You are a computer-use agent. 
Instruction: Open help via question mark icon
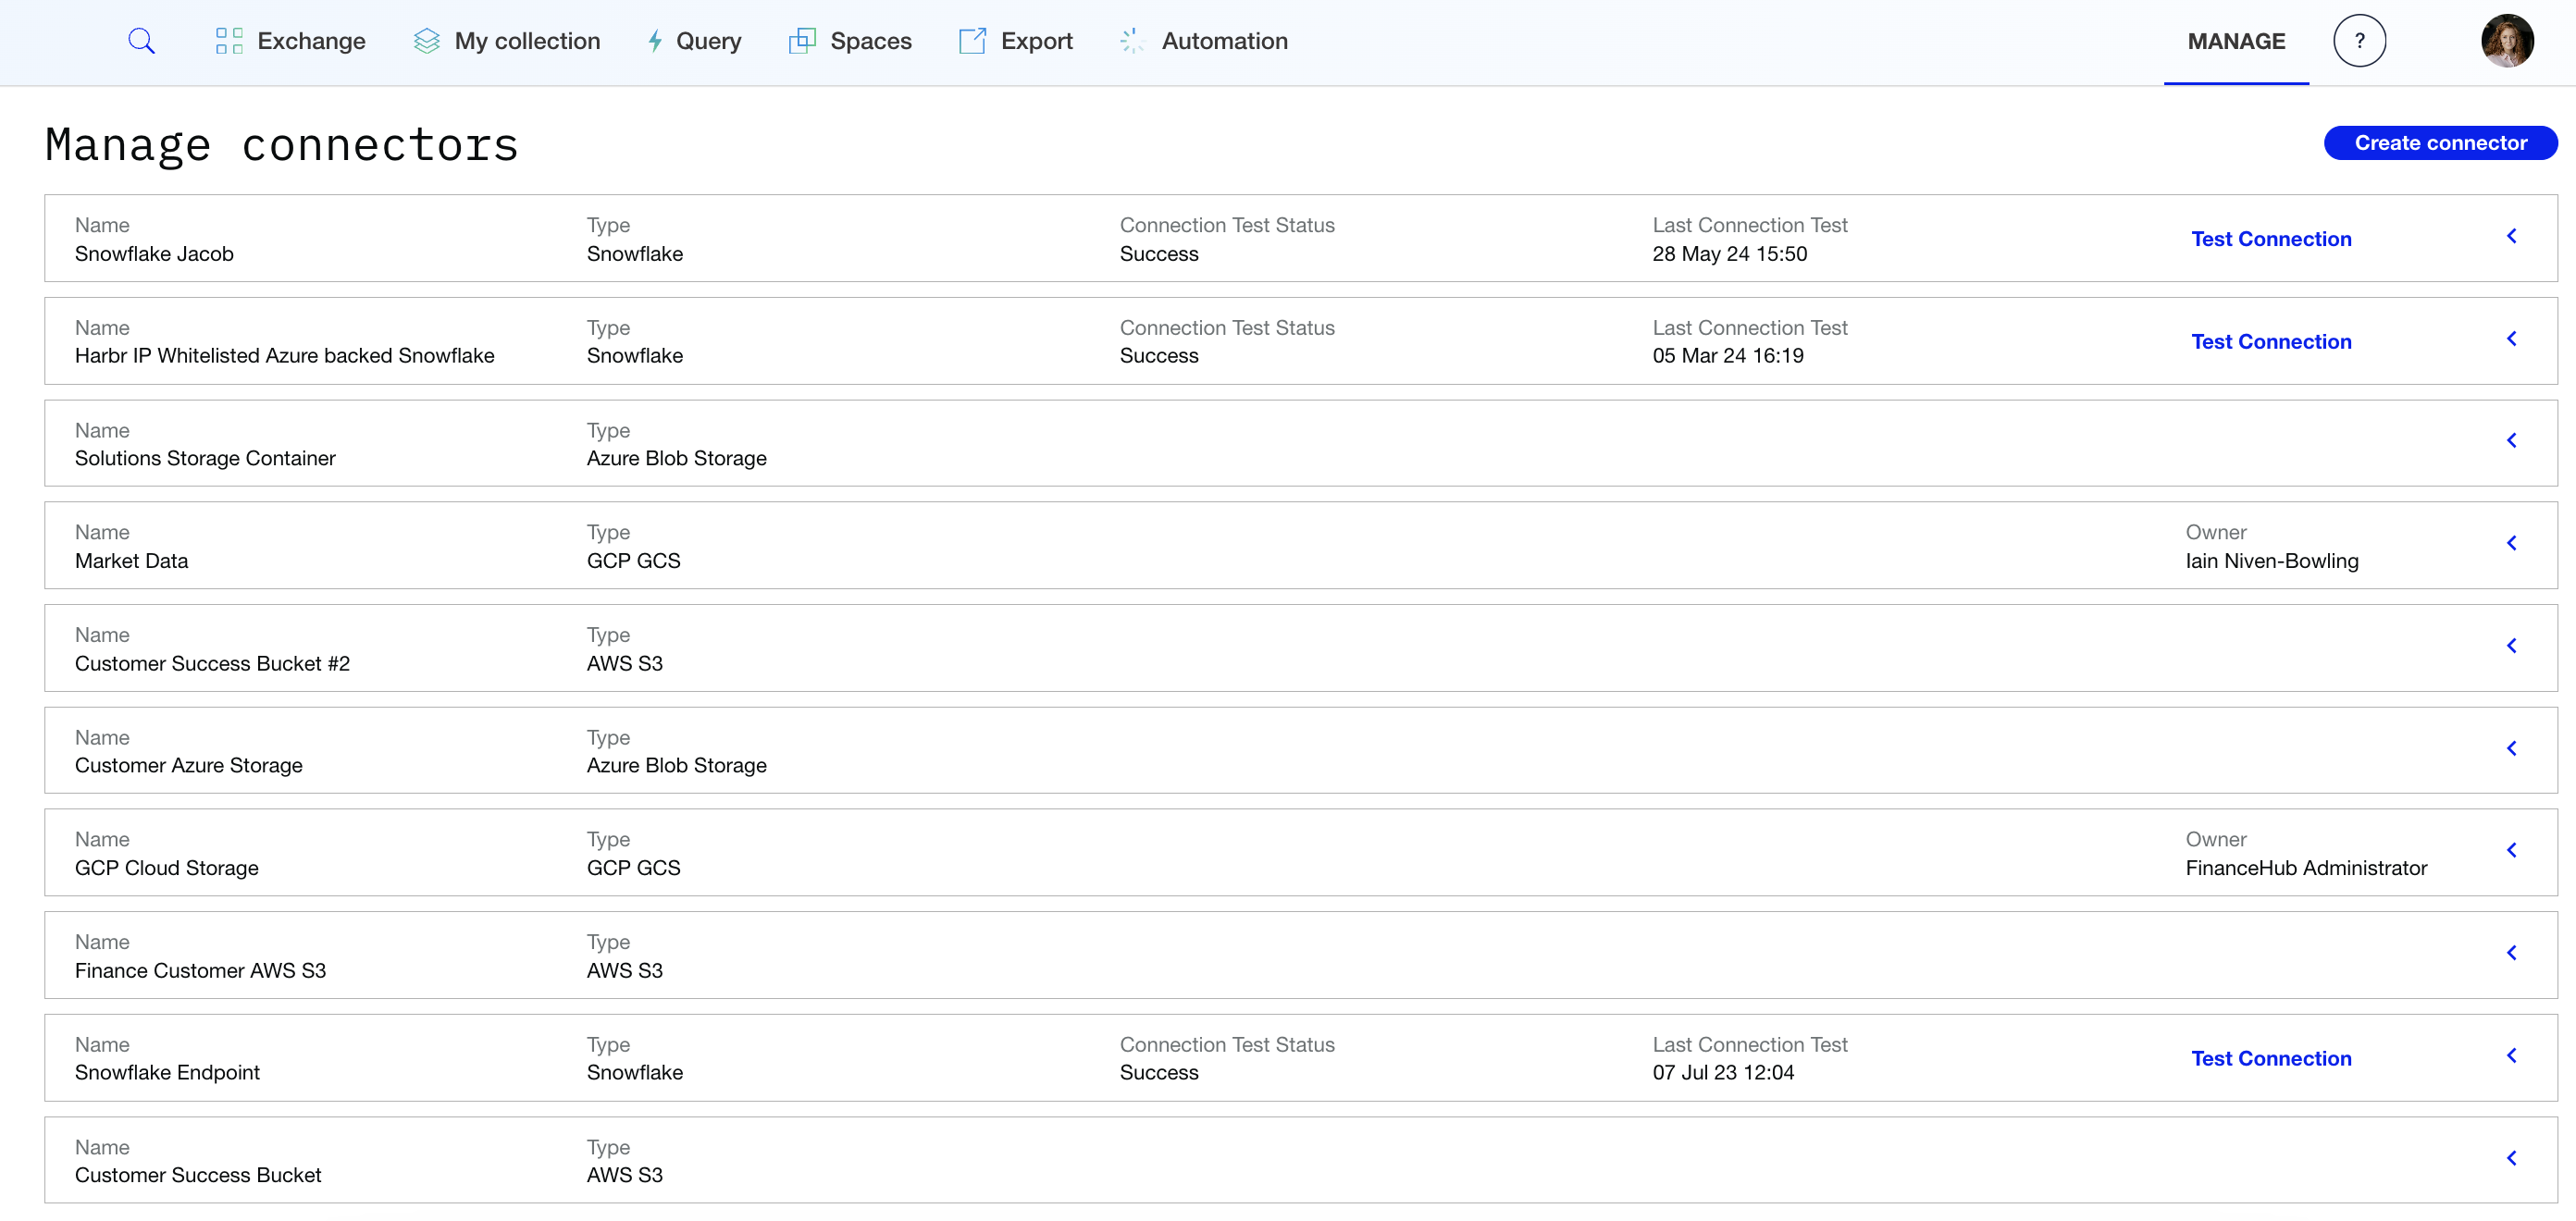pos(2359,41)
